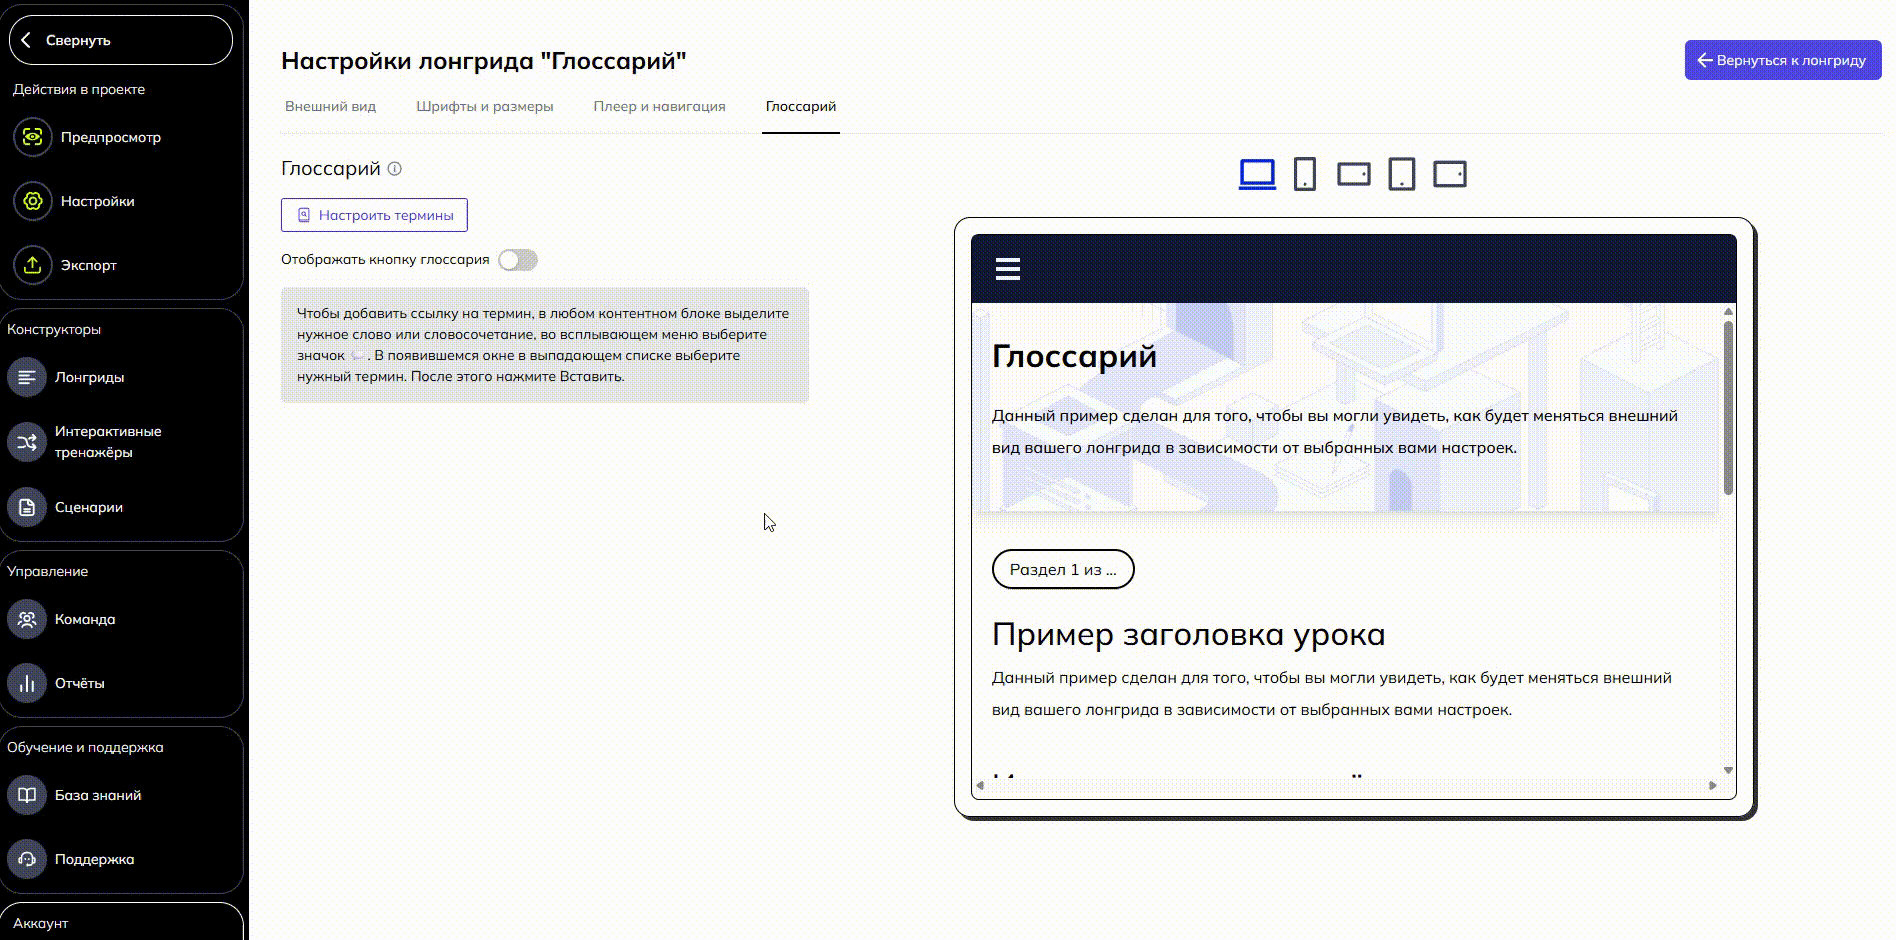Switch to horizontal tablet preview icon
Screen dimensions: 1896x940
tap(1449, 174)
